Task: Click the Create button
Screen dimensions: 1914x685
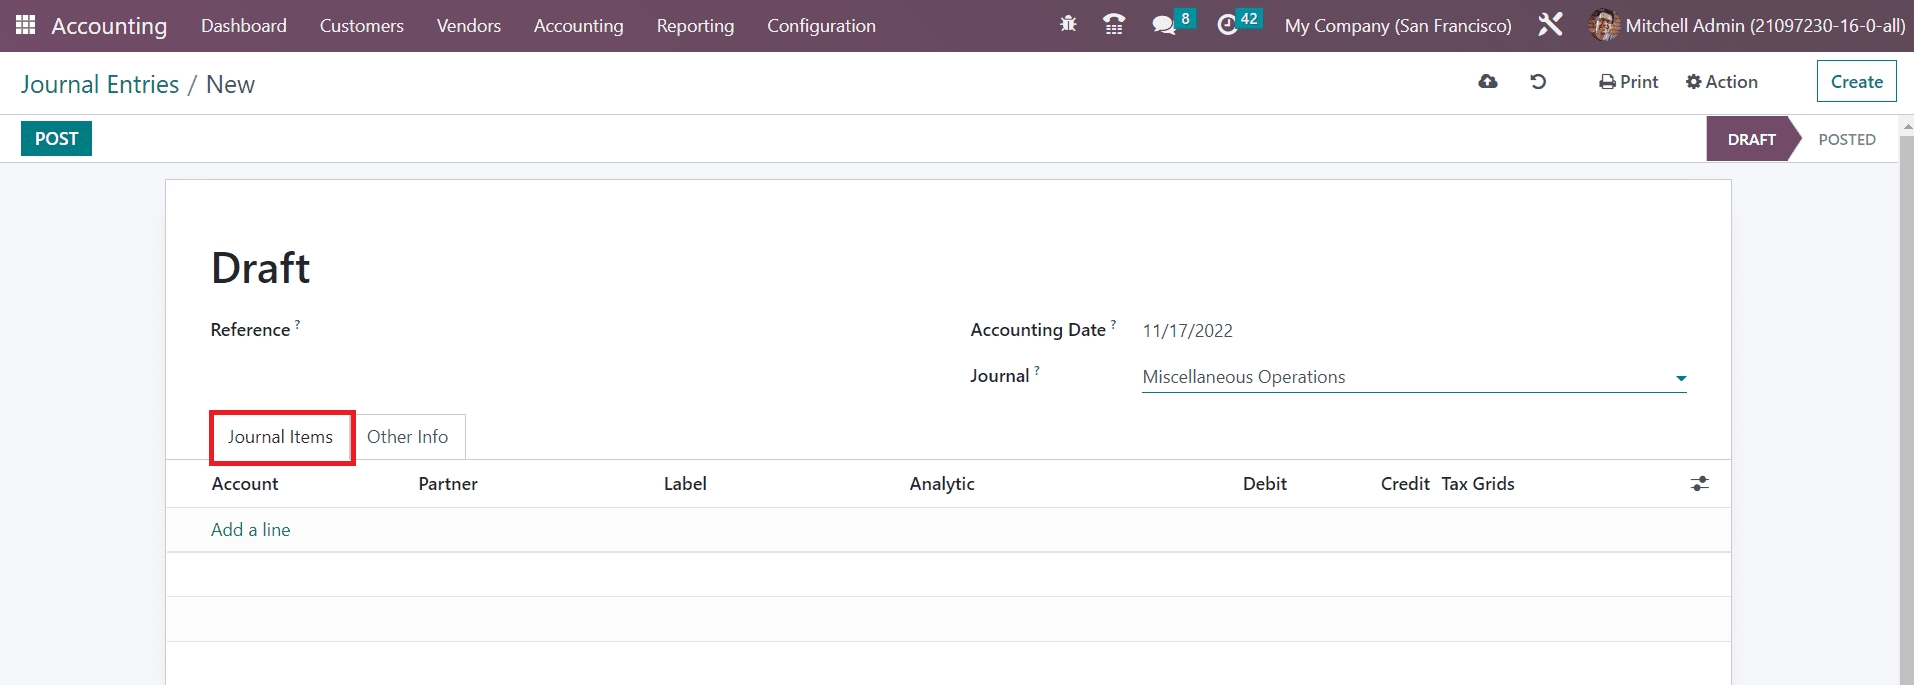Action: pos(1856,82)
